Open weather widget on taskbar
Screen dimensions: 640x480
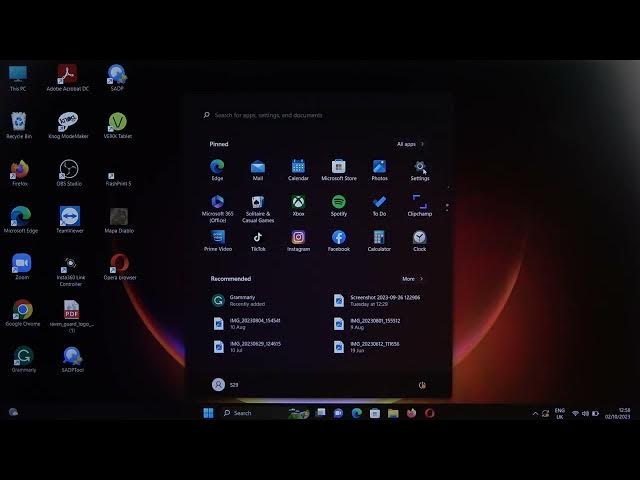pos(13,412)
